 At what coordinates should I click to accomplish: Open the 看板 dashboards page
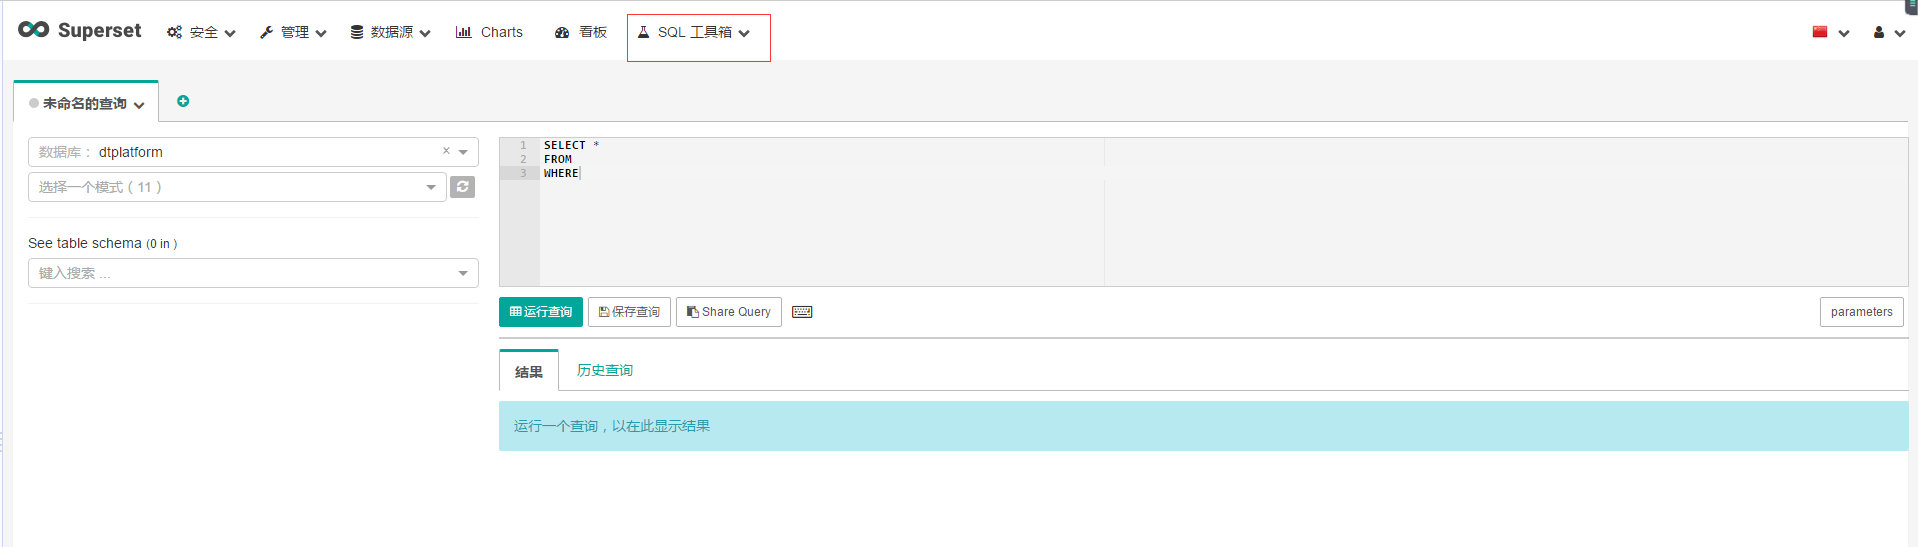581,32
